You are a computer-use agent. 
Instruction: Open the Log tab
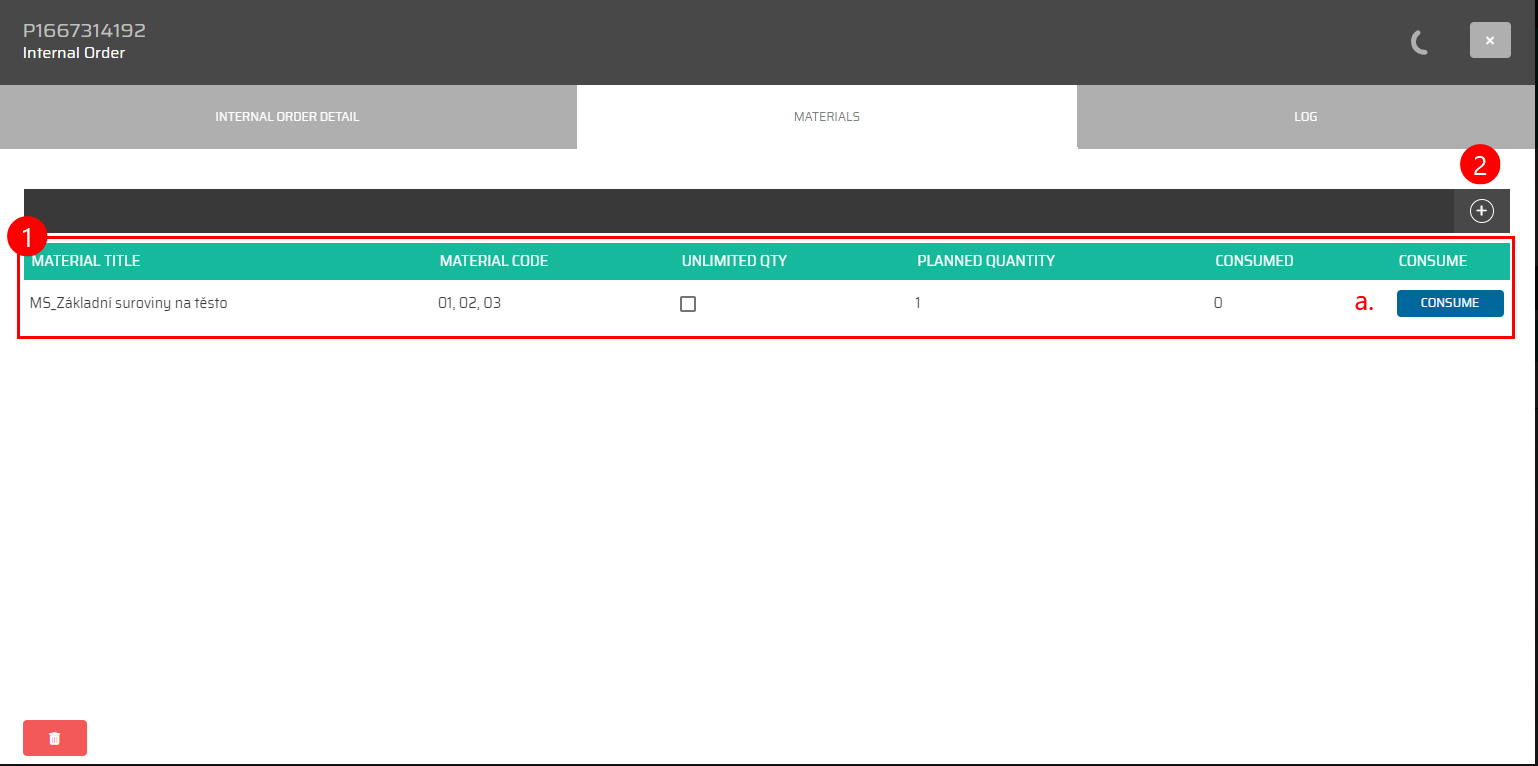click(x=1305, y=117)
